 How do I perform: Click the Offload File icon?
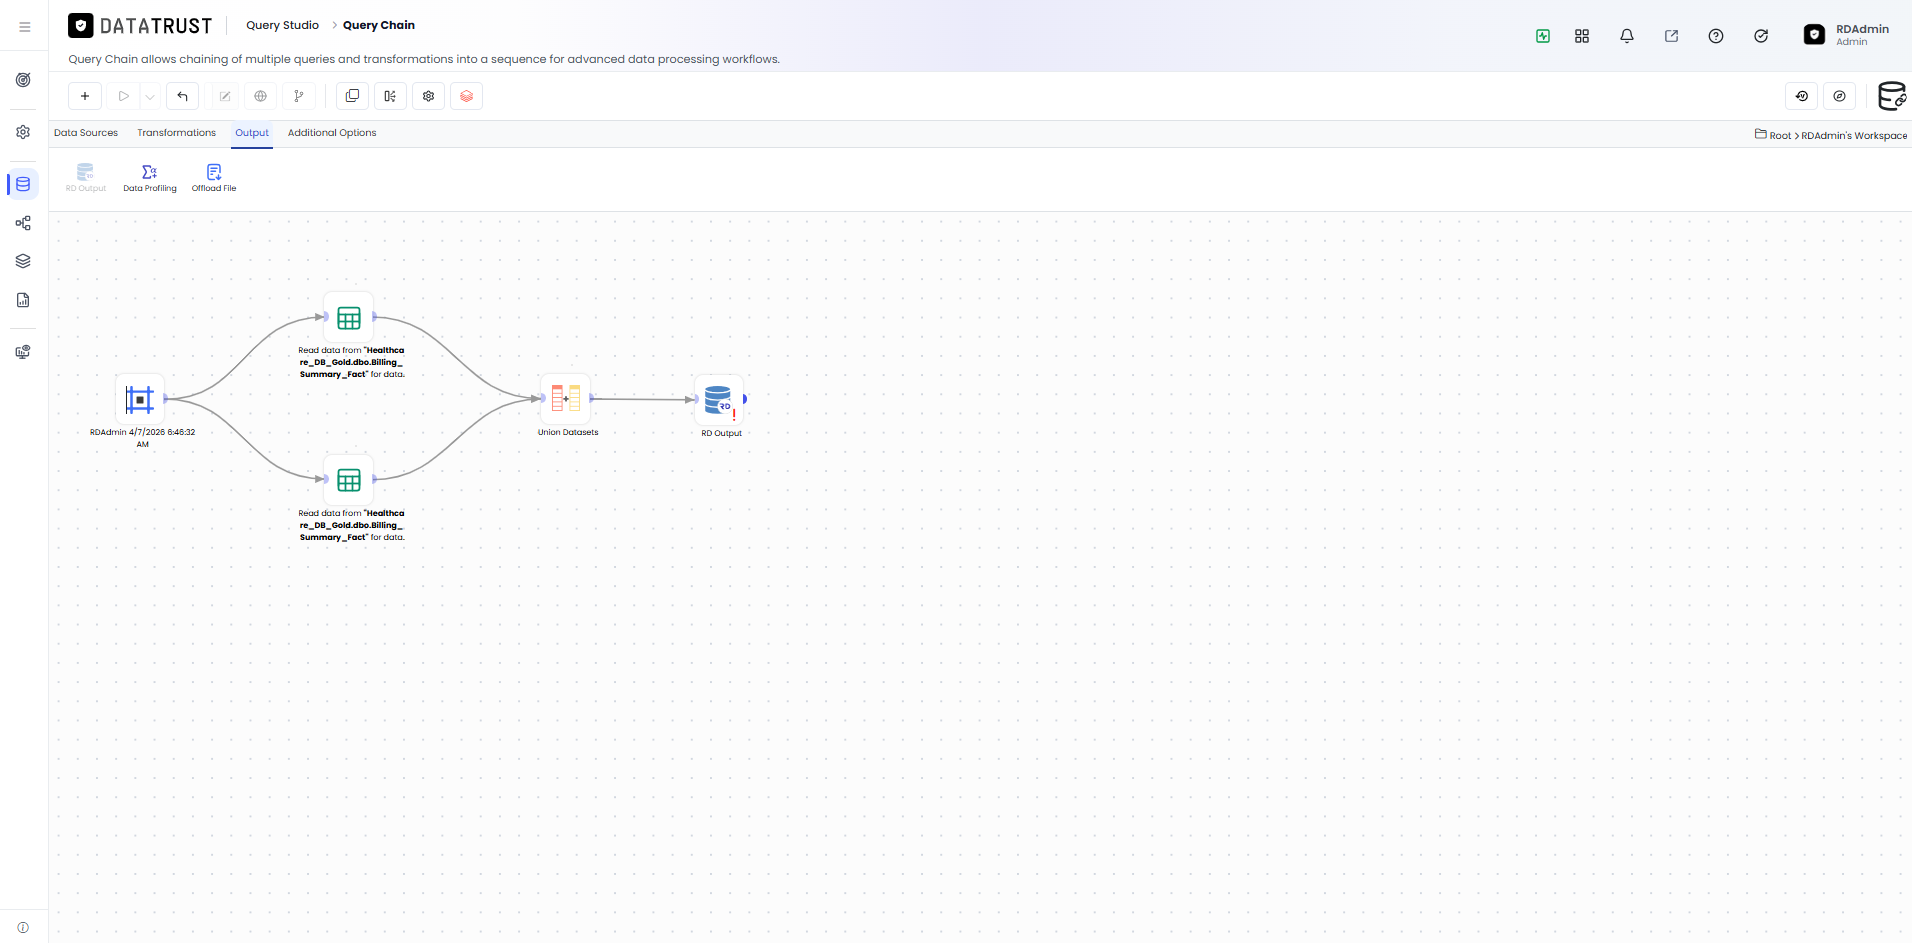coord(214,172)
